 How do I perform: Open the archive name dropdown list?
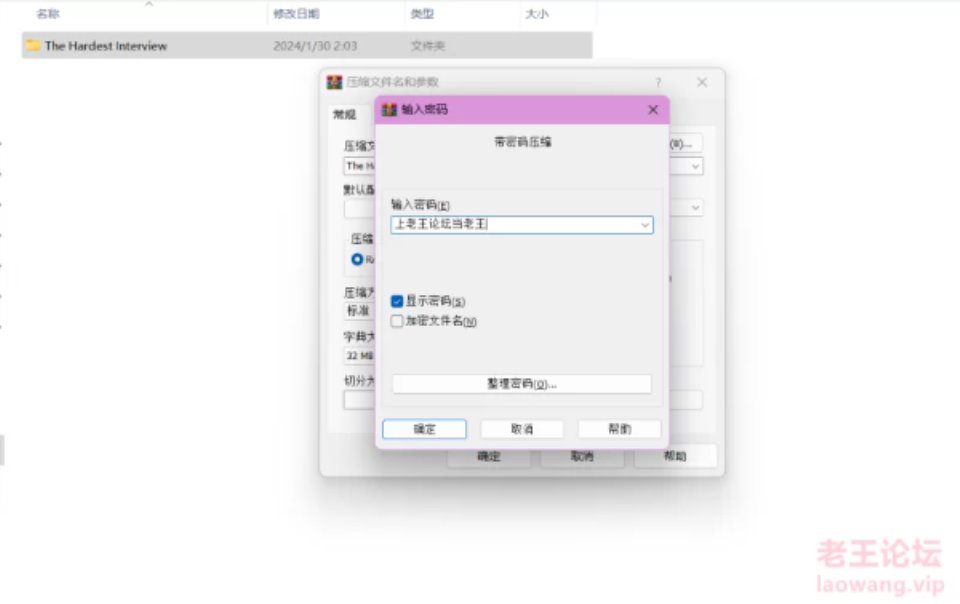[x=695, y=166]
